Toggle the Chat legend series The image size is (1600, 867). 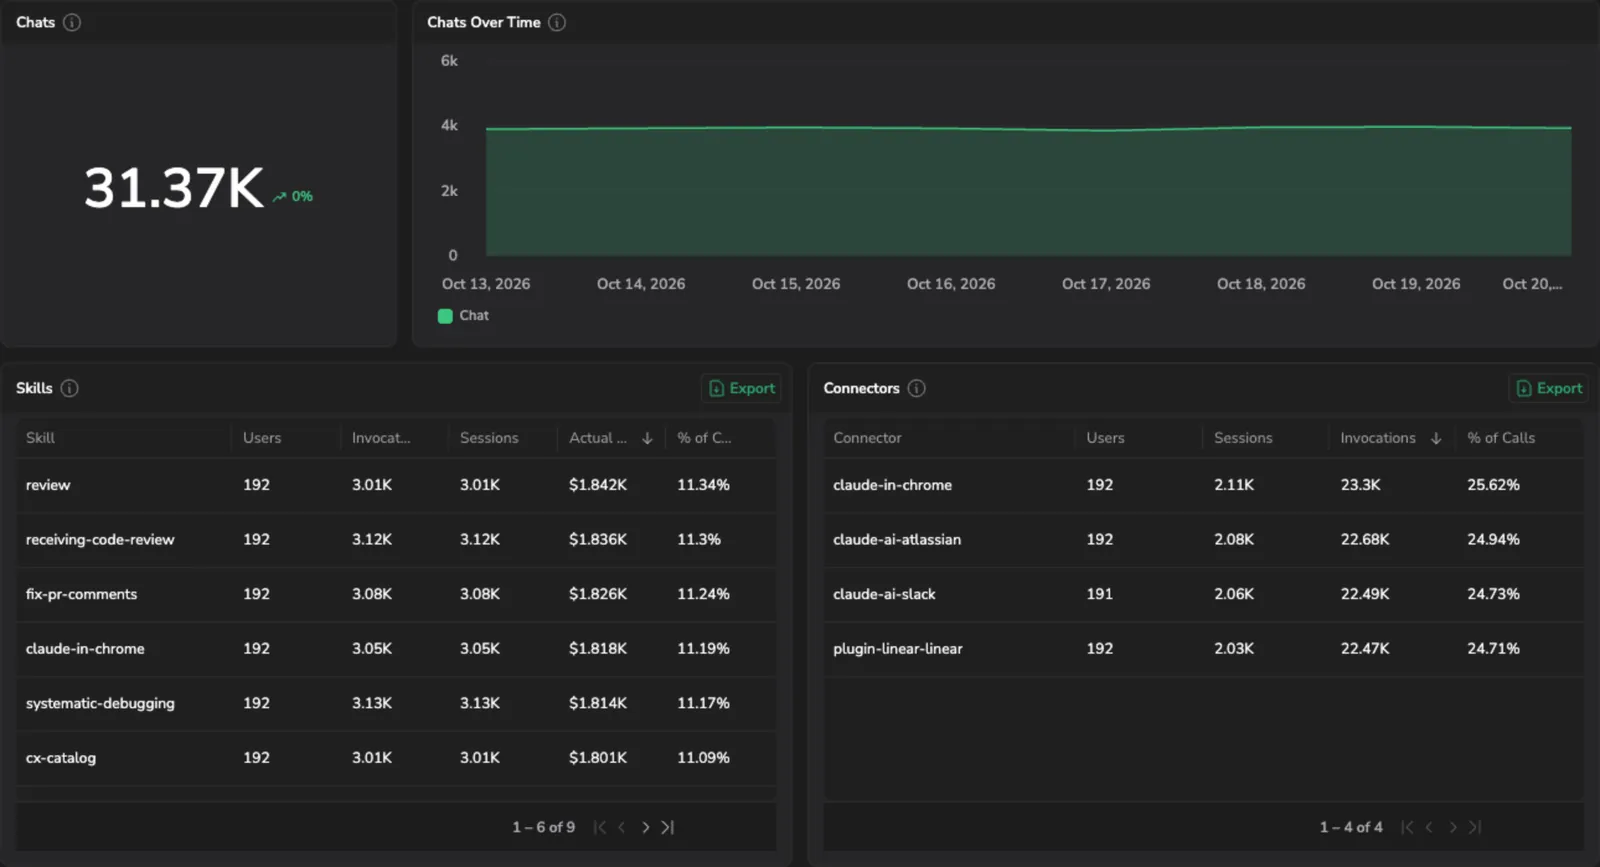463,315
